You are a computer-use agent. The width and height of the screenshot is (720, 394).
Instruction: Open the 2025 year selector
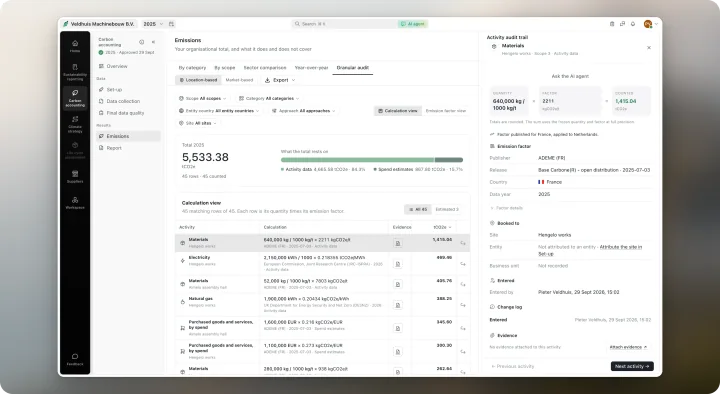pyautogui.click(x=153, y=24)
